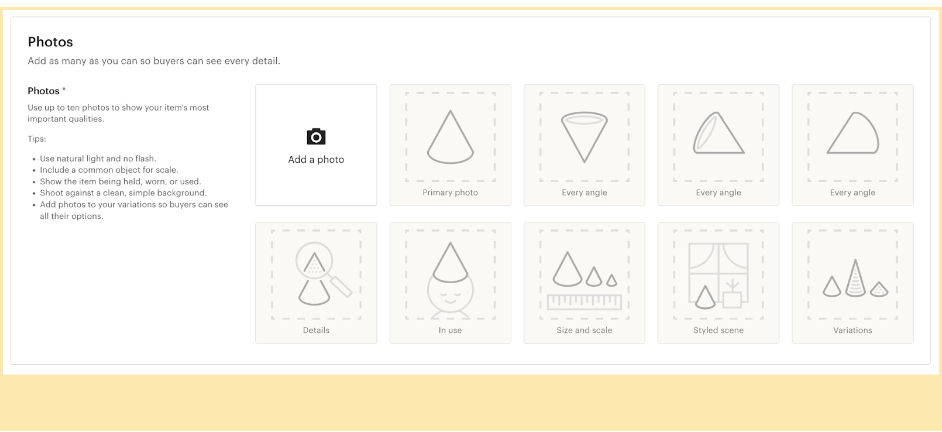Pick the Size and scale placeholder
This screenshot has width=942, height=432.
click(x=585, y=283)
